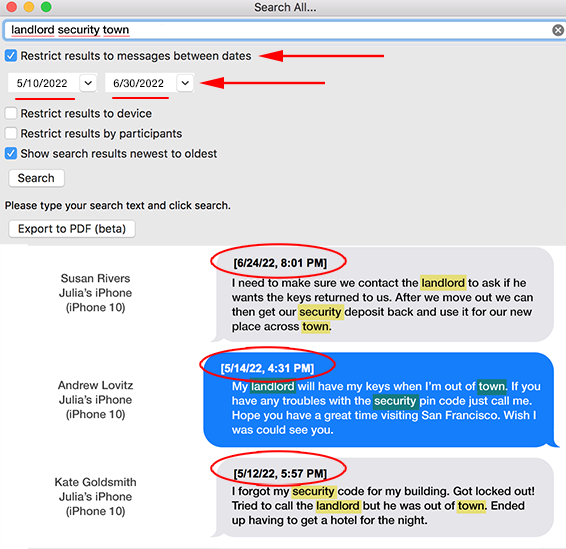566x549 pixels.
Task: Edit the 6/30/2022 end date field
Action: [141, 83]
